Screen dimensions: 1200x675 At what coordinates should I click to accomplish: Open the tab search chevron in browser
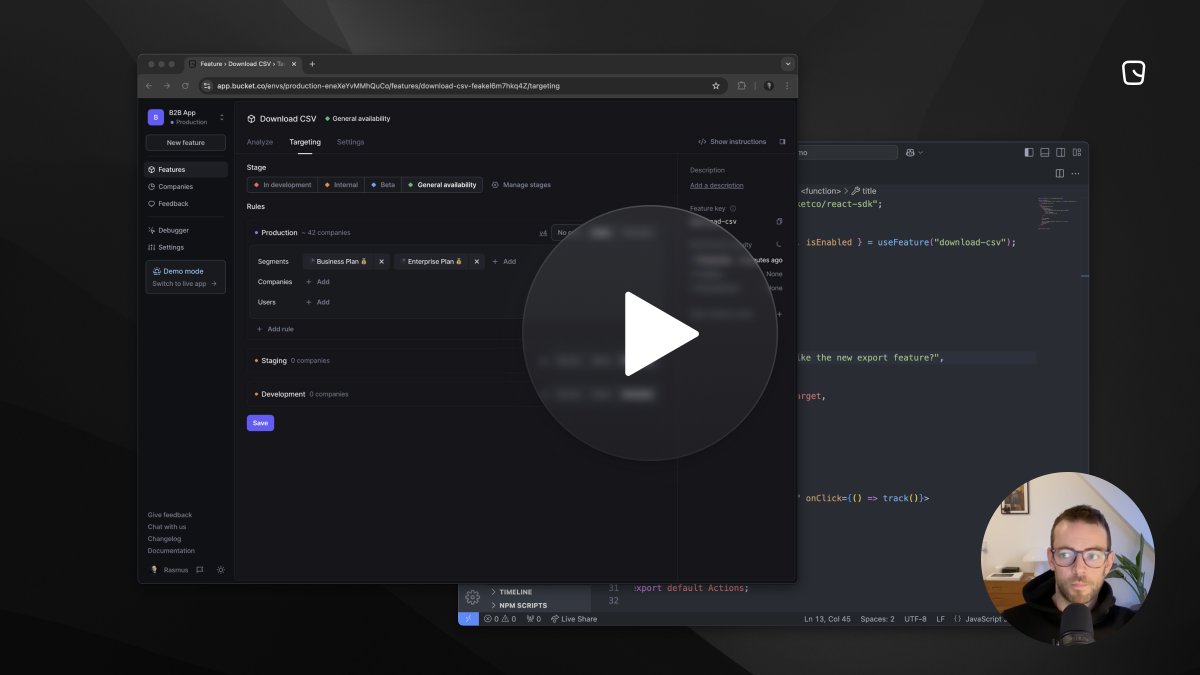(x=787, y=64)
